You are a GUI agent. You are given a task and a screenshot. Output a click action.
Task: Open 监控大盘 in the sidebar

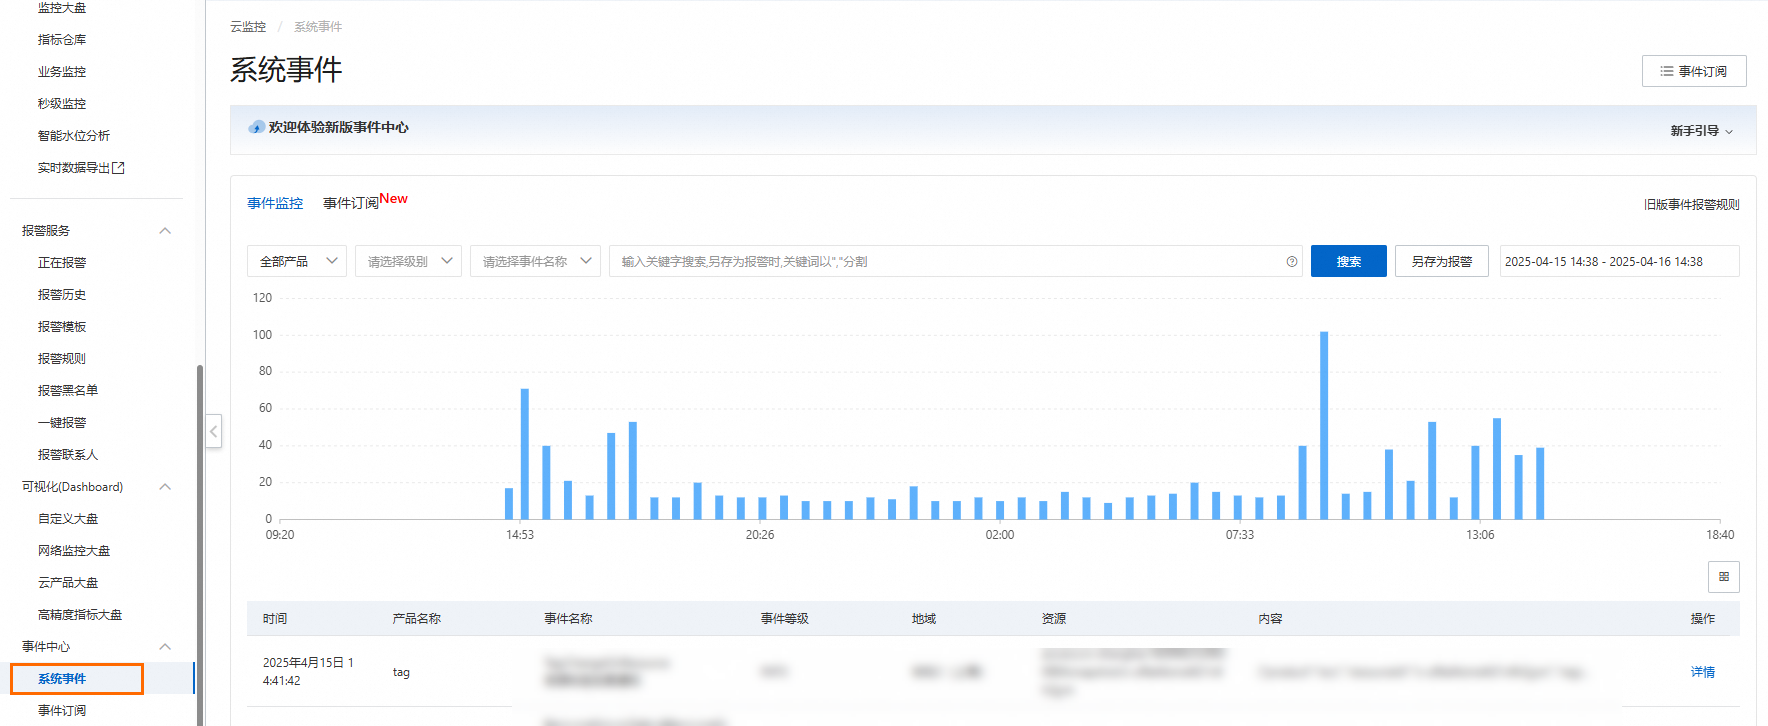[x=62, y=8]
